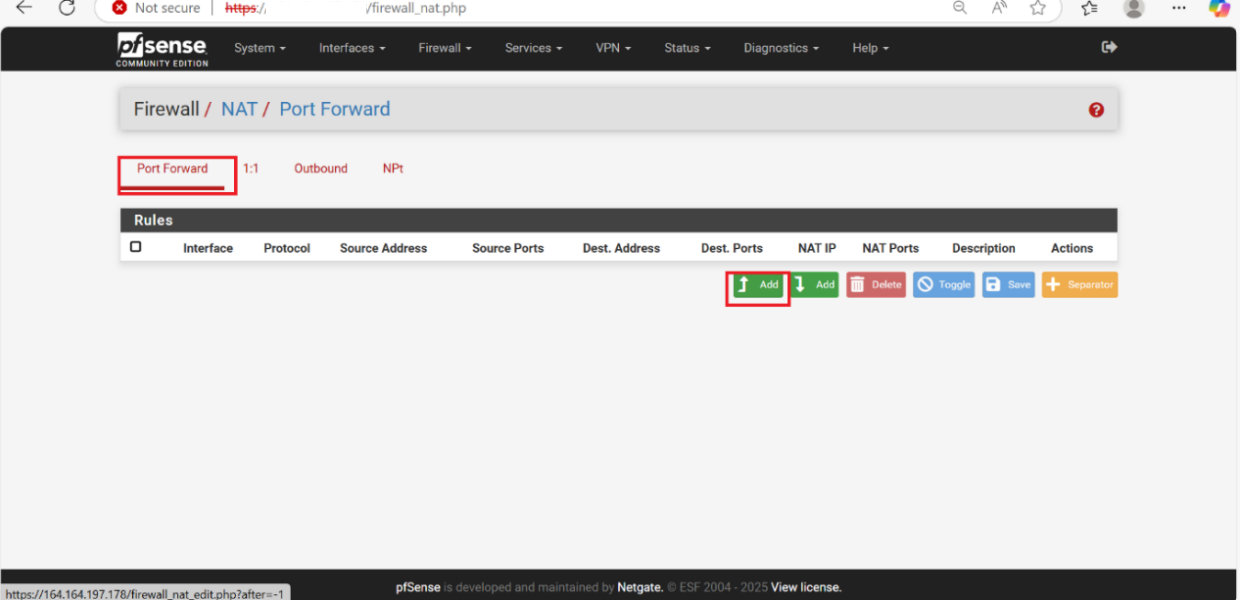Click the browser address bar URL
The height and width of the screenshot is (601, 1240).
click(345, 8)
